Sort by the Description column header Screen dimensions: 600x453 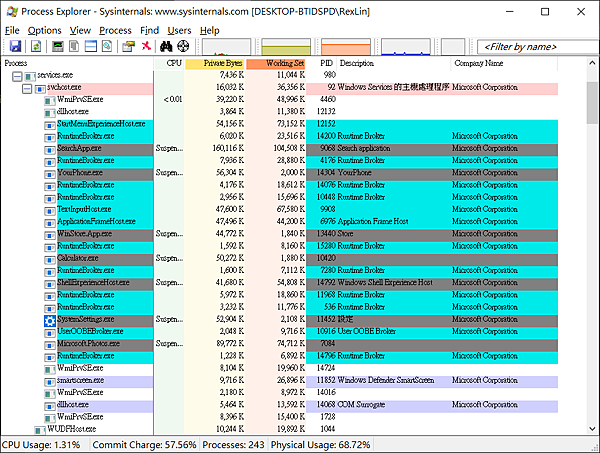[x=394, y=64]
